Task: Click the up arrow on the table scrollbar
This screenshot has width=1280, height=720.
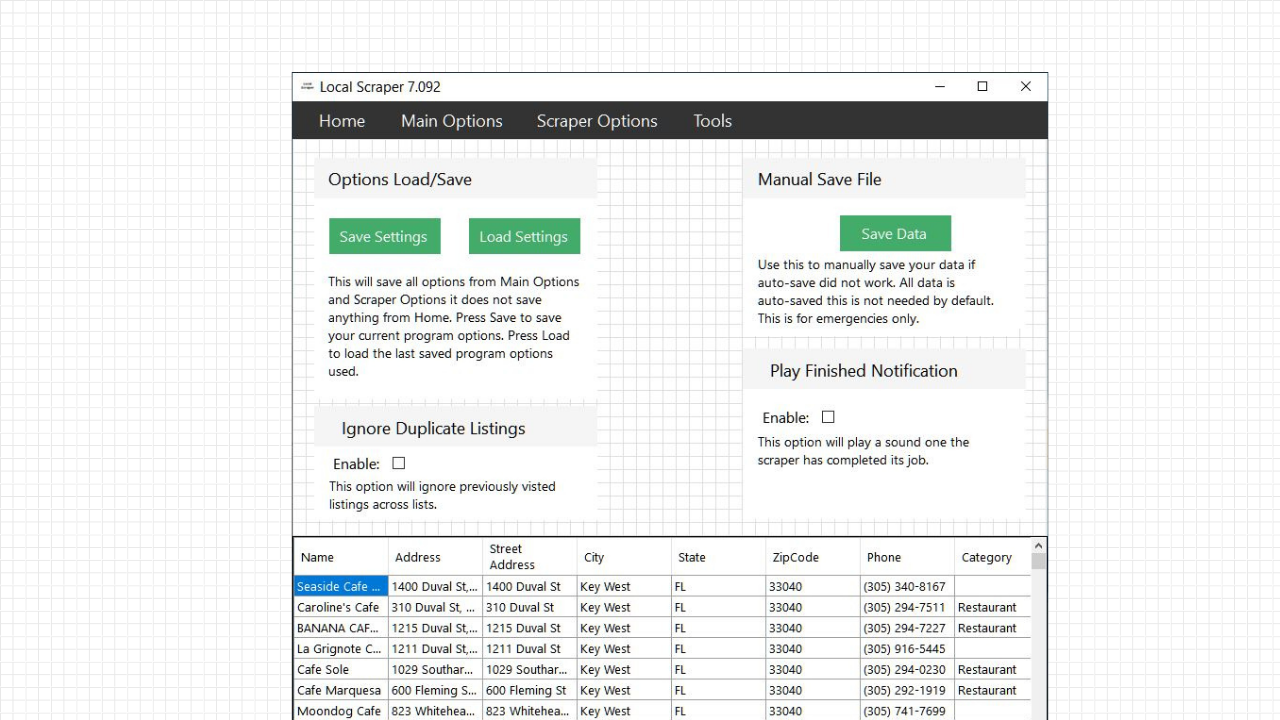Action: tap(1038, 545)
